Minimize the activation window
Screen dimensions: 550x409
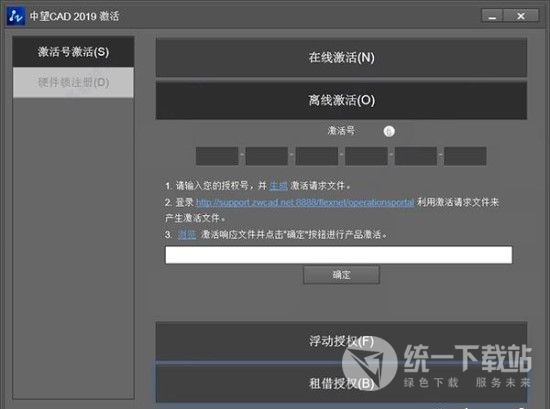(x=492, y=16)
